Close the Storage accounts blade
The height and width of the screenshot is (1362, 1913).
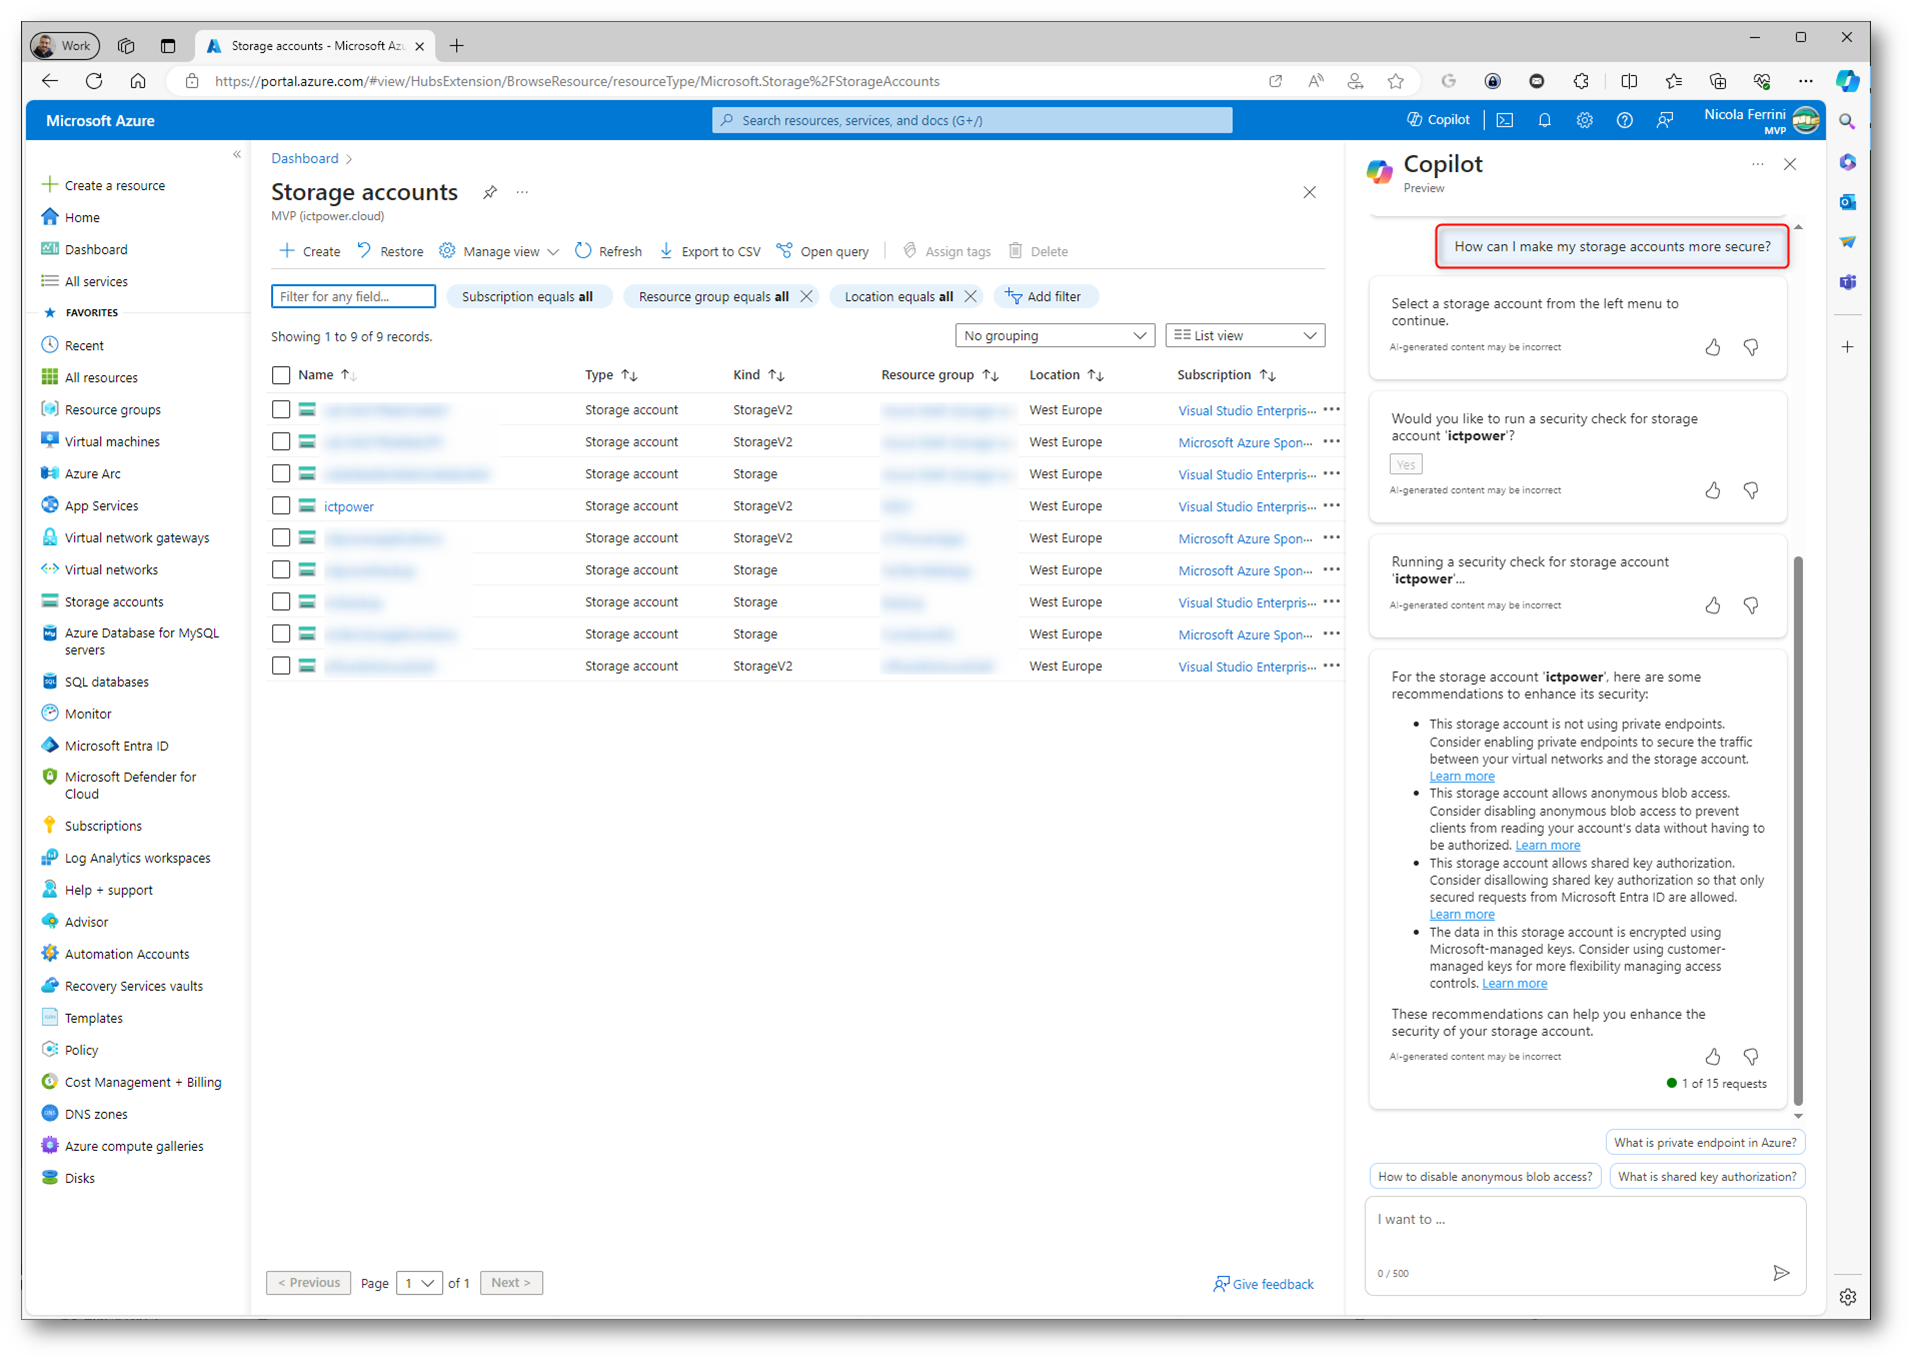pos(1309,192)
